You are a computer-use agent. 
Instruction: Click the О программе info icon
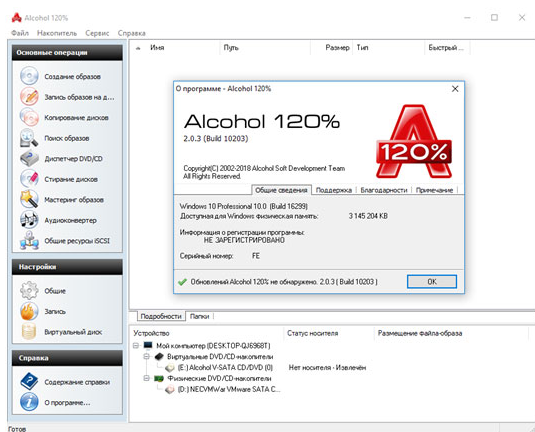(29, 402)
